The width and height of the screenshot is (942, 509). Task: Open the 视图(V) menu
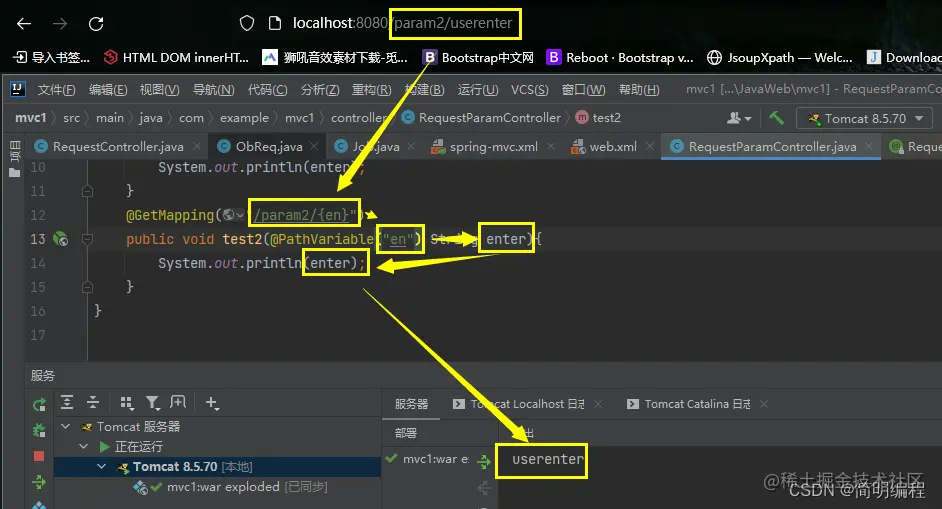[x=159, y=90]
